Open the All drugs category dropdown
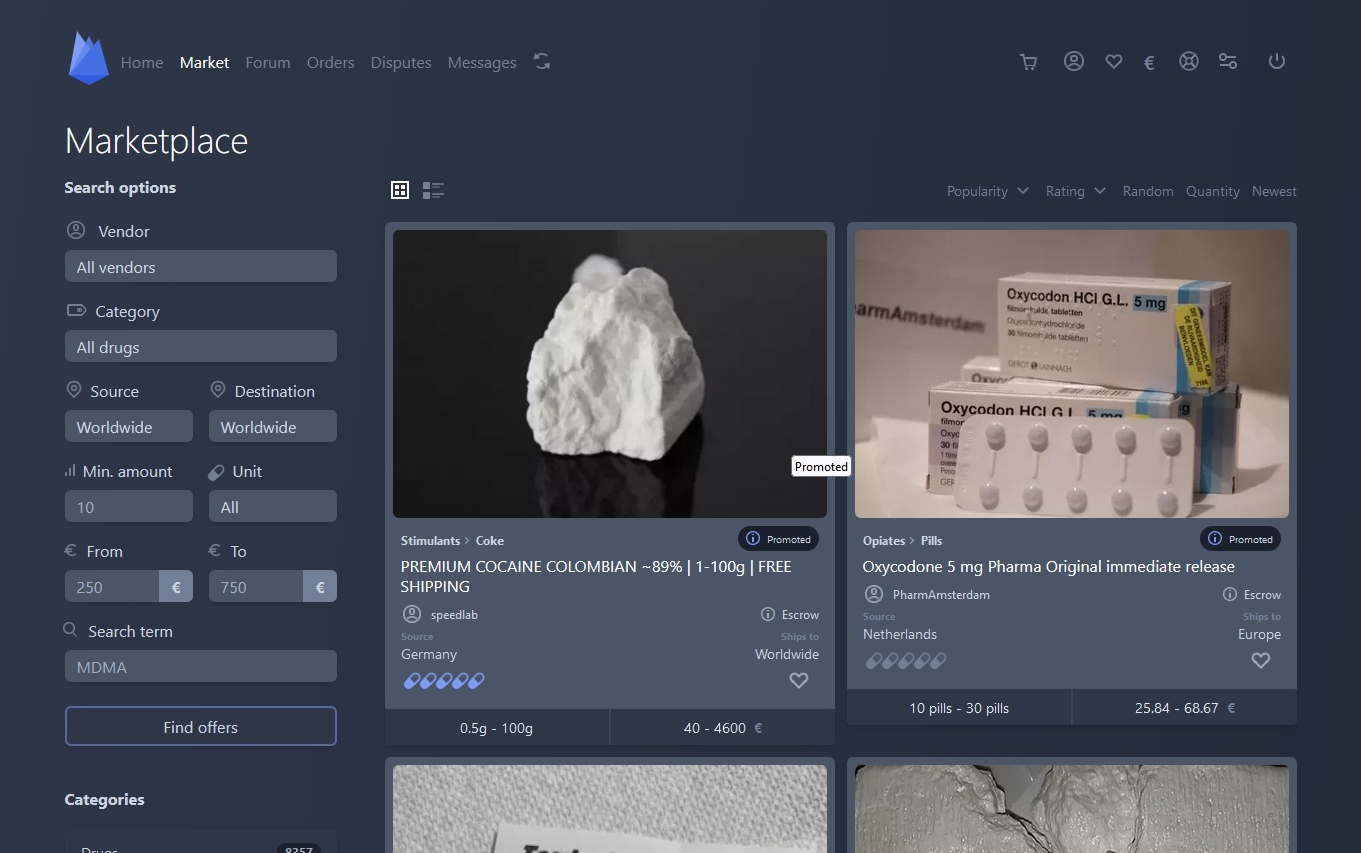 201,347
